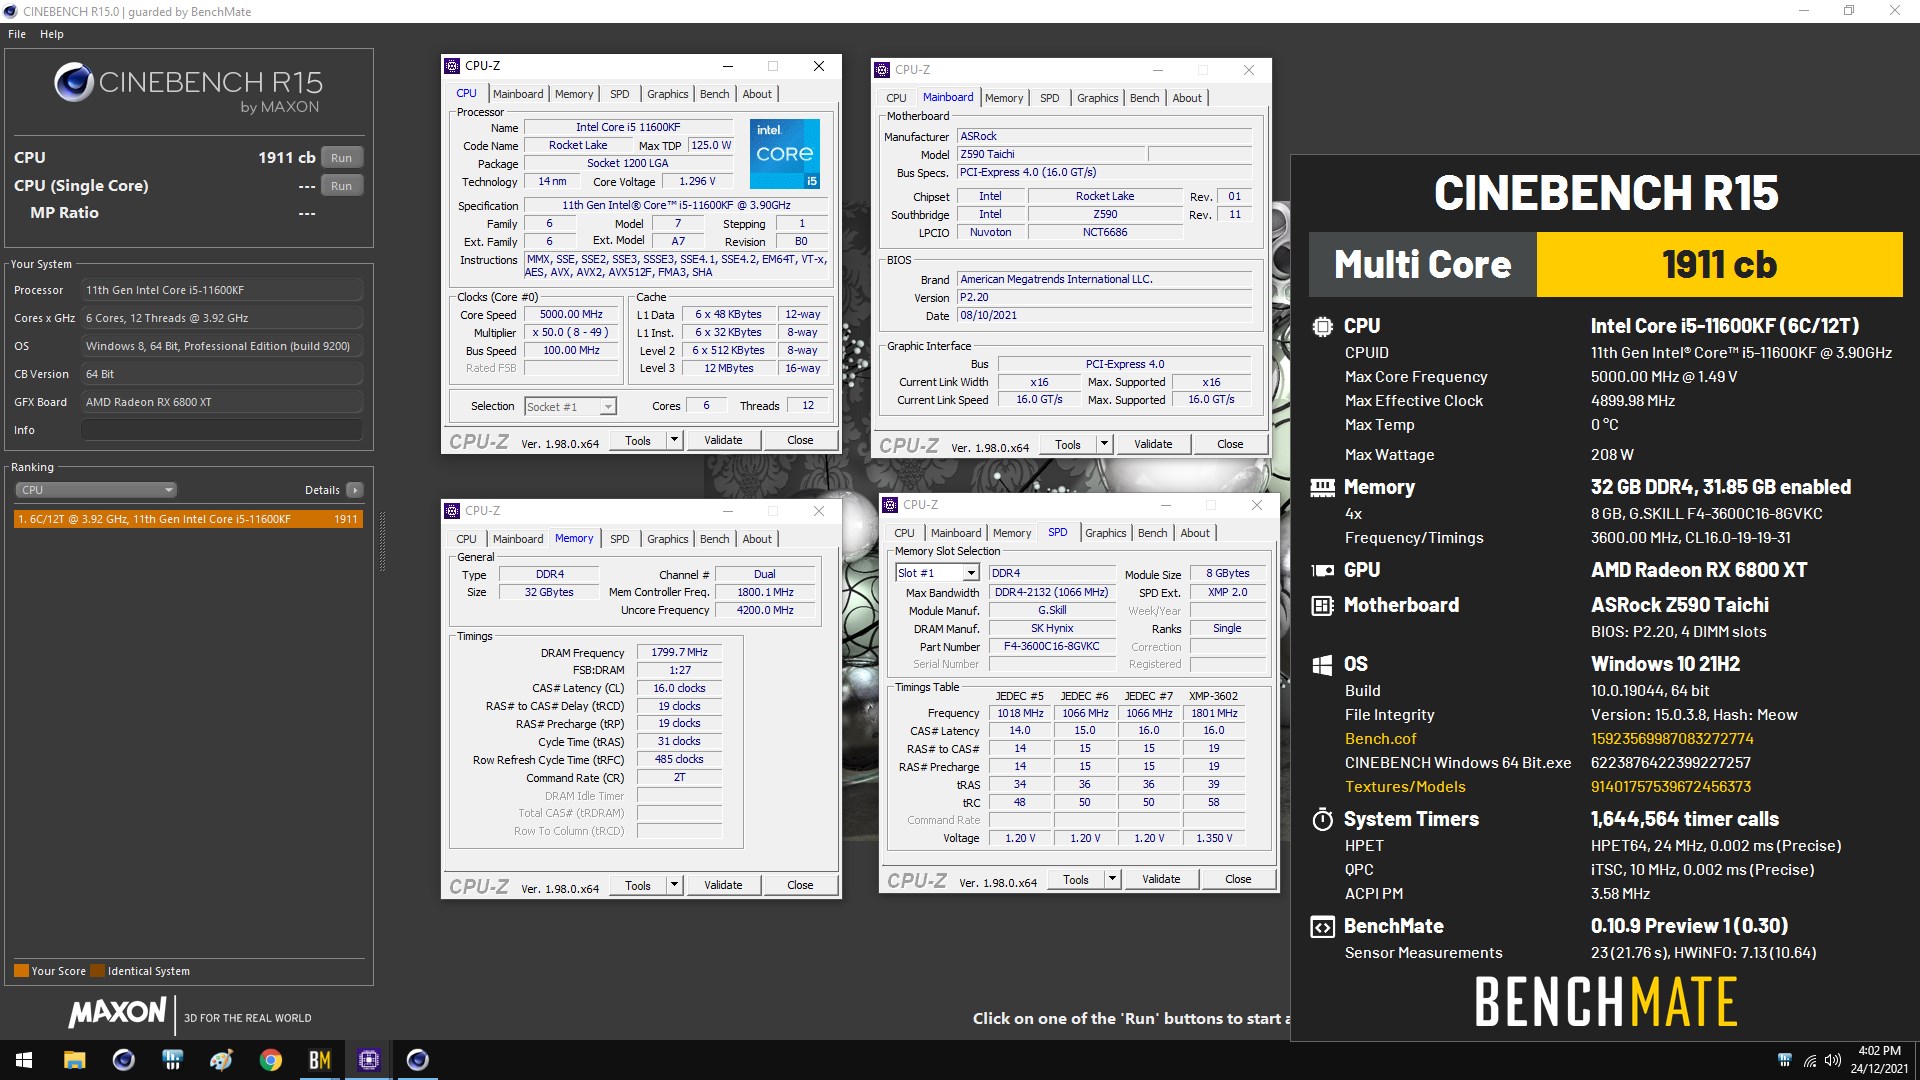
Task: Expand the CPU ranking type dropdown
Action: click(96, 490)
